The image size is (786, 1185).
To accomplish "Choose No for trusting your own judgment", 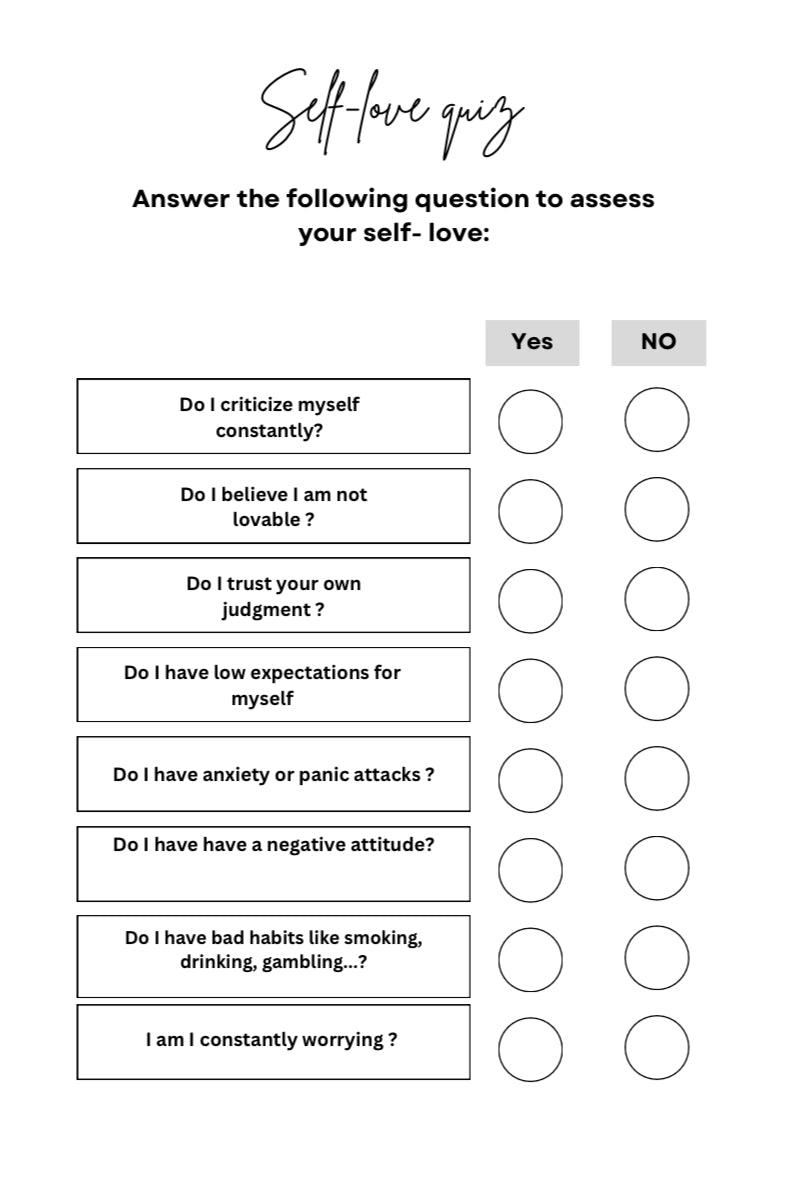I will pyautogui.click(x=657, y=599).
